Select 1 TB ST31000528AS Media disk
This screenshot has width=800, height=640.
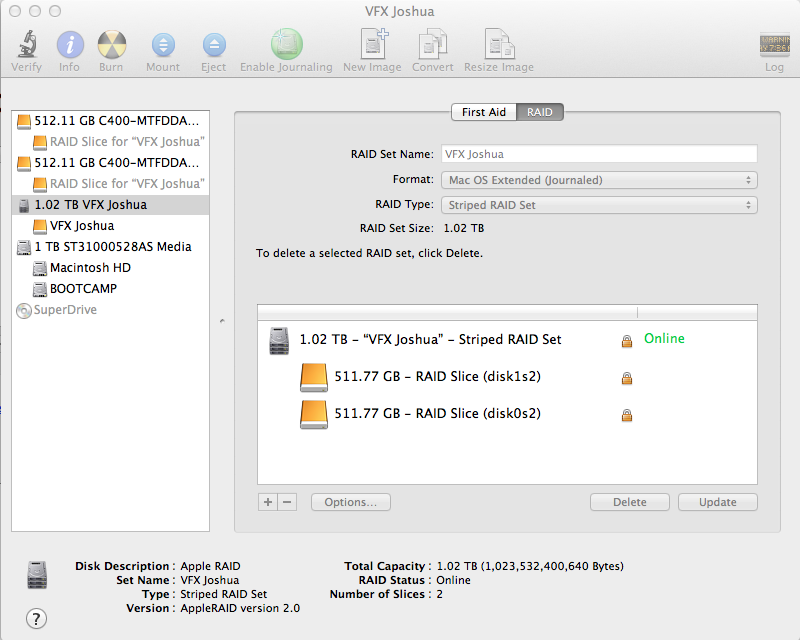[110, 247]
